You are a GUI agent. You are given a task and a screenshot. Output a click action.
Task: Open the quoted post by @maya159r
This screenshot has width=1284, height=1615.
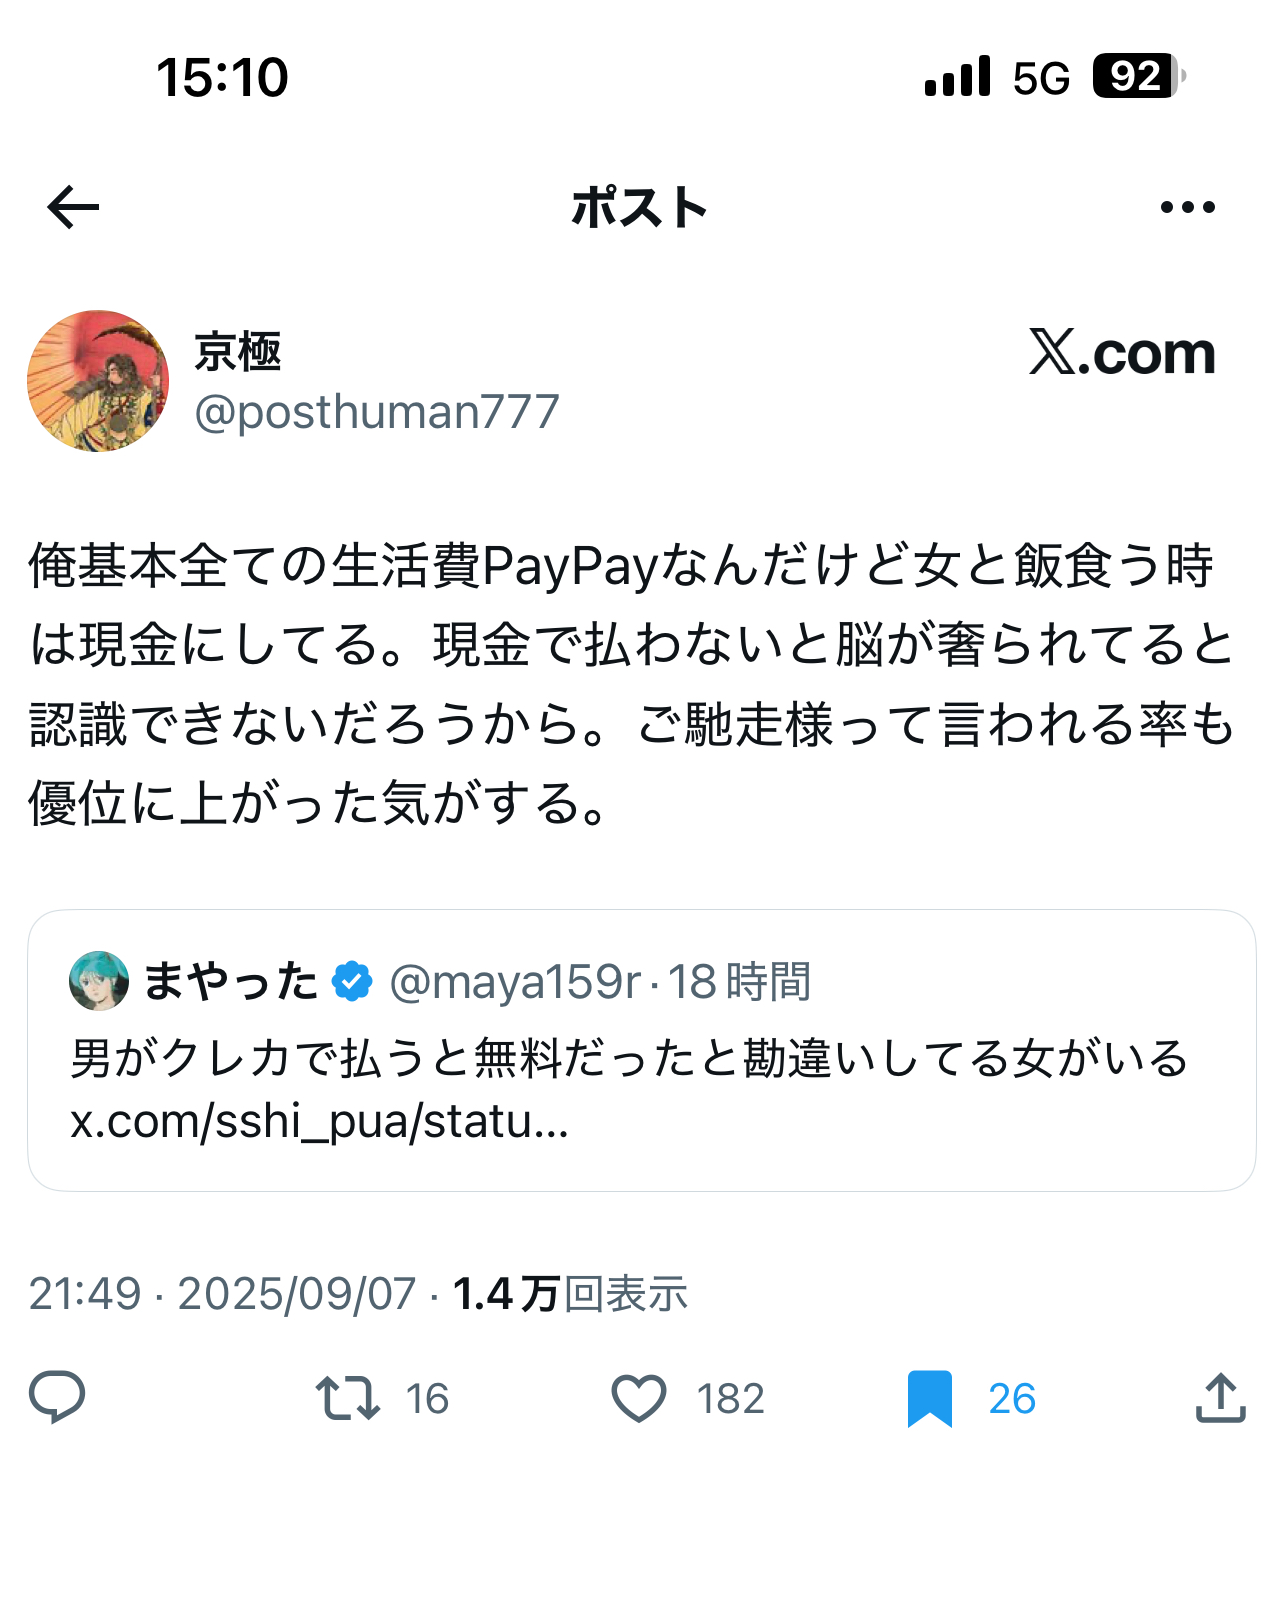[x=642, y=1050]
